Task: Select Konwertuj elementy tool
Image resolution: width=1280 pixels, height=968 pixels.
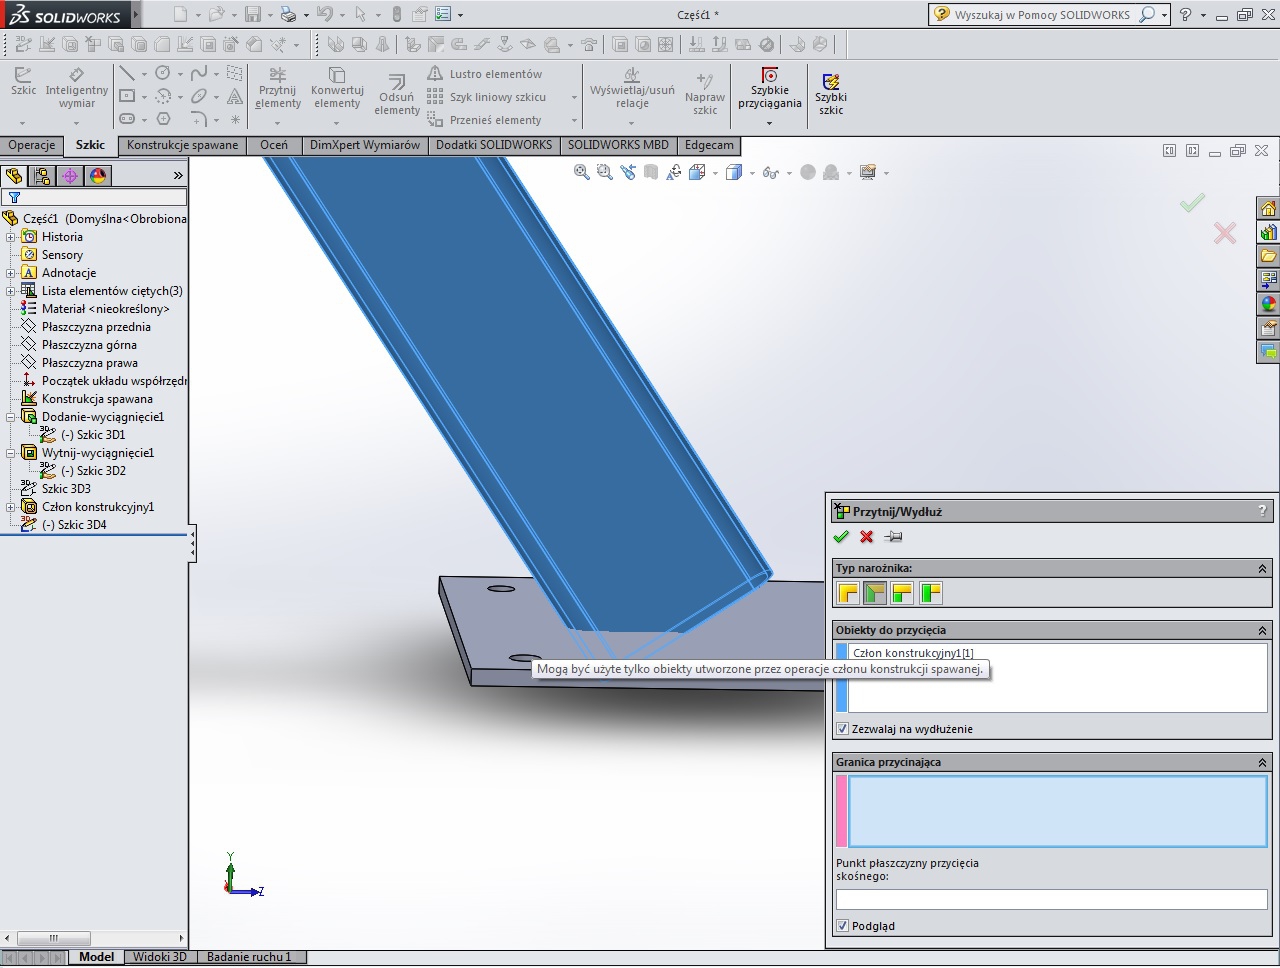Action: pyautogui.click(x=337, y=88)
